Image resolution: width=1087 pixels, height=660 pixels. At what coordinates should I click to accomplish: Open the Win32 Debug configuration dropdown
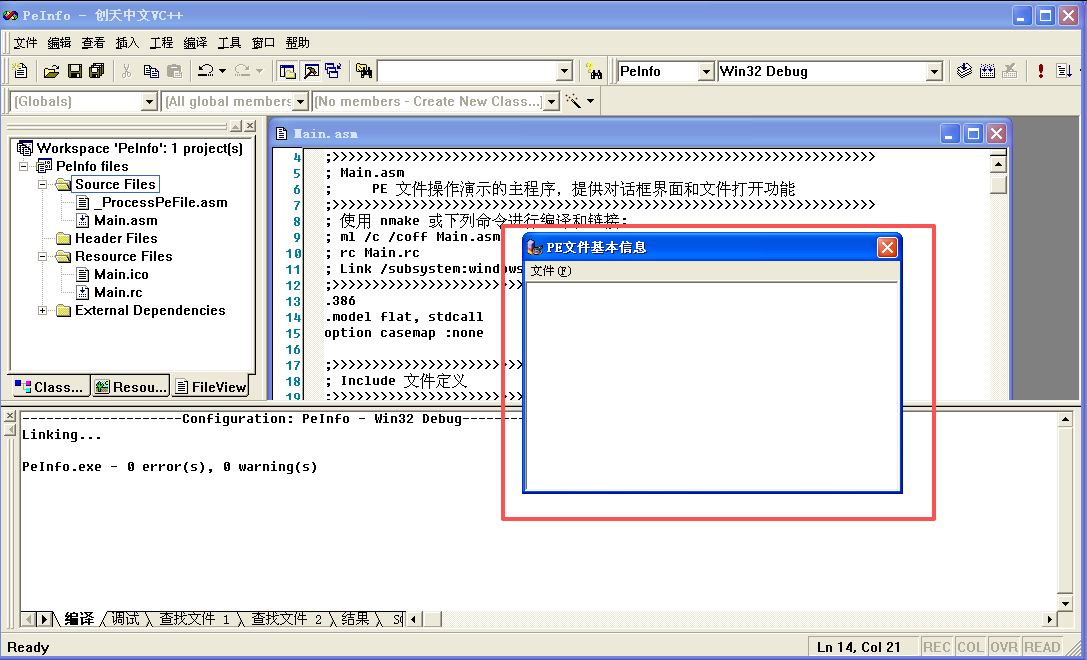point(934,71)
